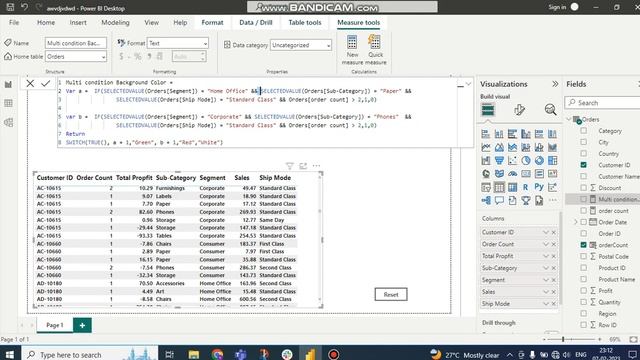Choose the funnel chart visual
The width and height of the screenshot is (640, 360).
tap(499, 161)
